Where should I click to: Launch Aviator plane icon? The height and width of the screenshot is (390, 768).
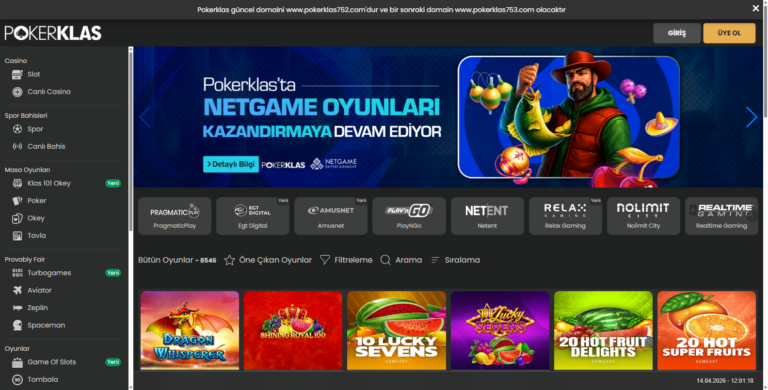pos(17,291)
